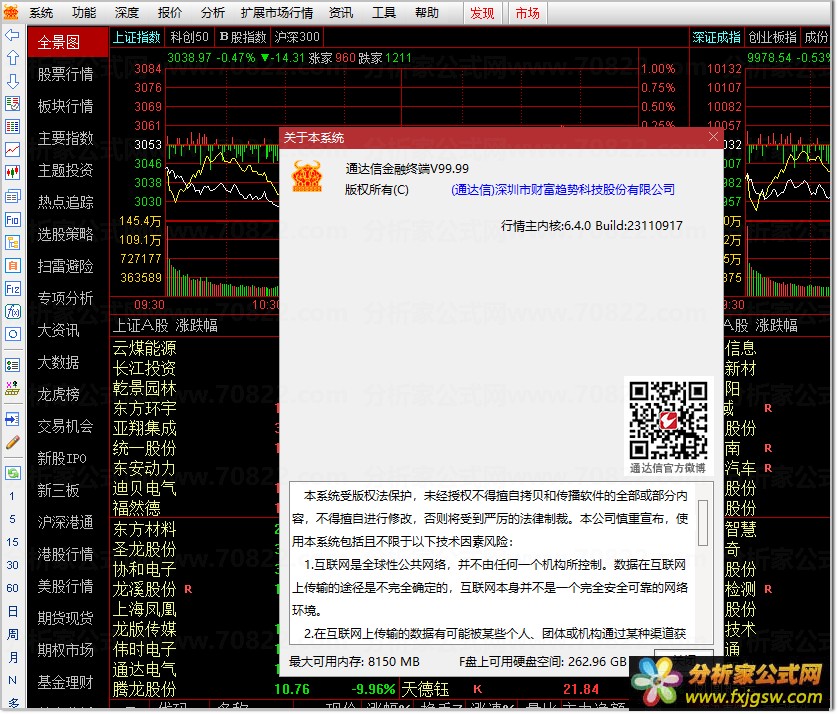Image resolution: width=839 pixels, height=714 pixels.
Task: Switch to the 市场 tab
Action: click(527, 13)
